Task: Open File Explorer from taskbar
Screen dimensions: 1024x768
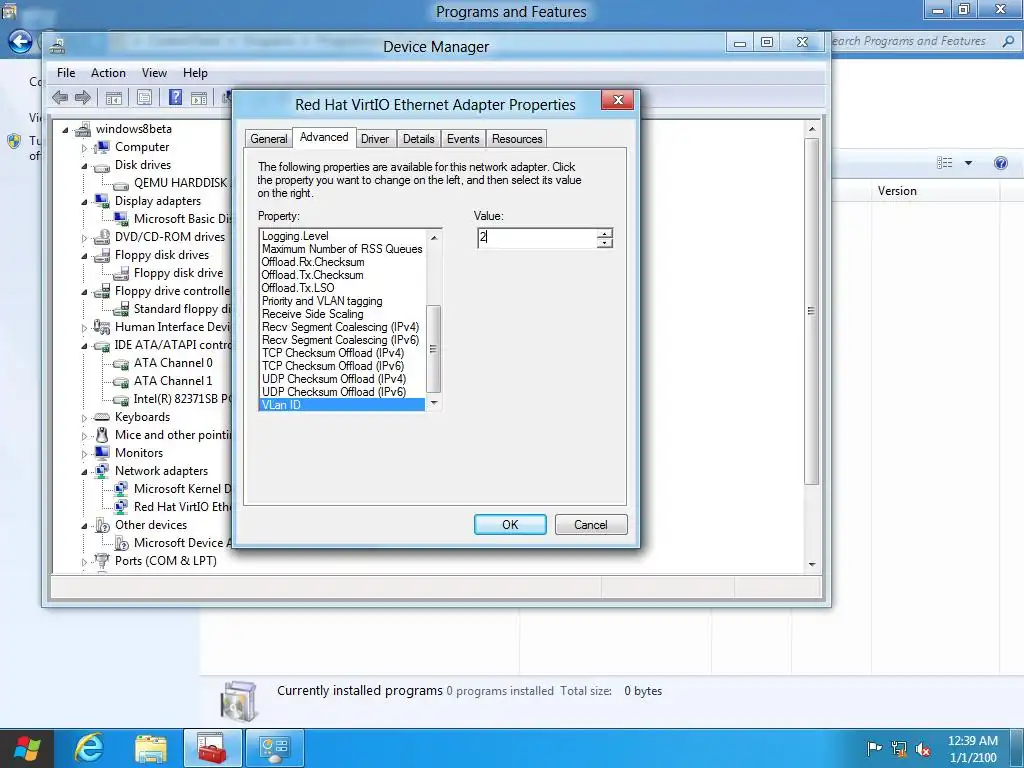Action: coord(151,748)
